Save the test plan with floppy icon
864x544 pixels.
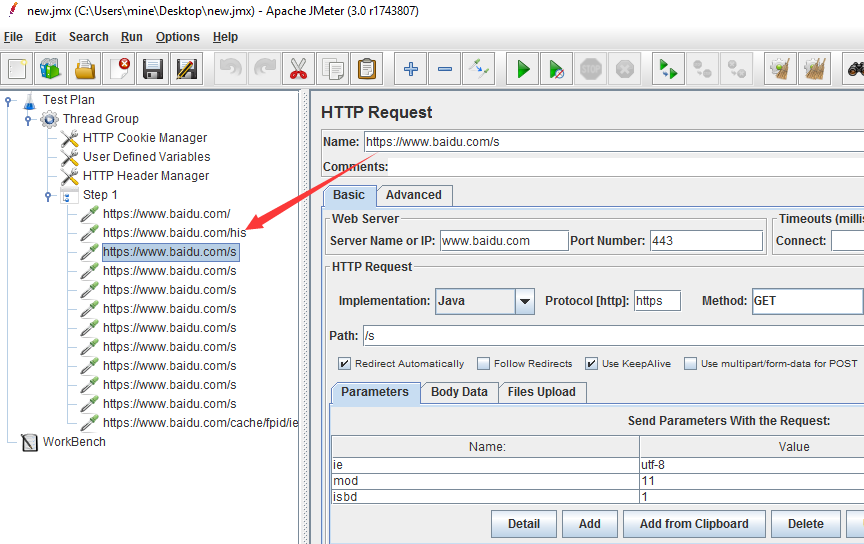coord(153,69)
